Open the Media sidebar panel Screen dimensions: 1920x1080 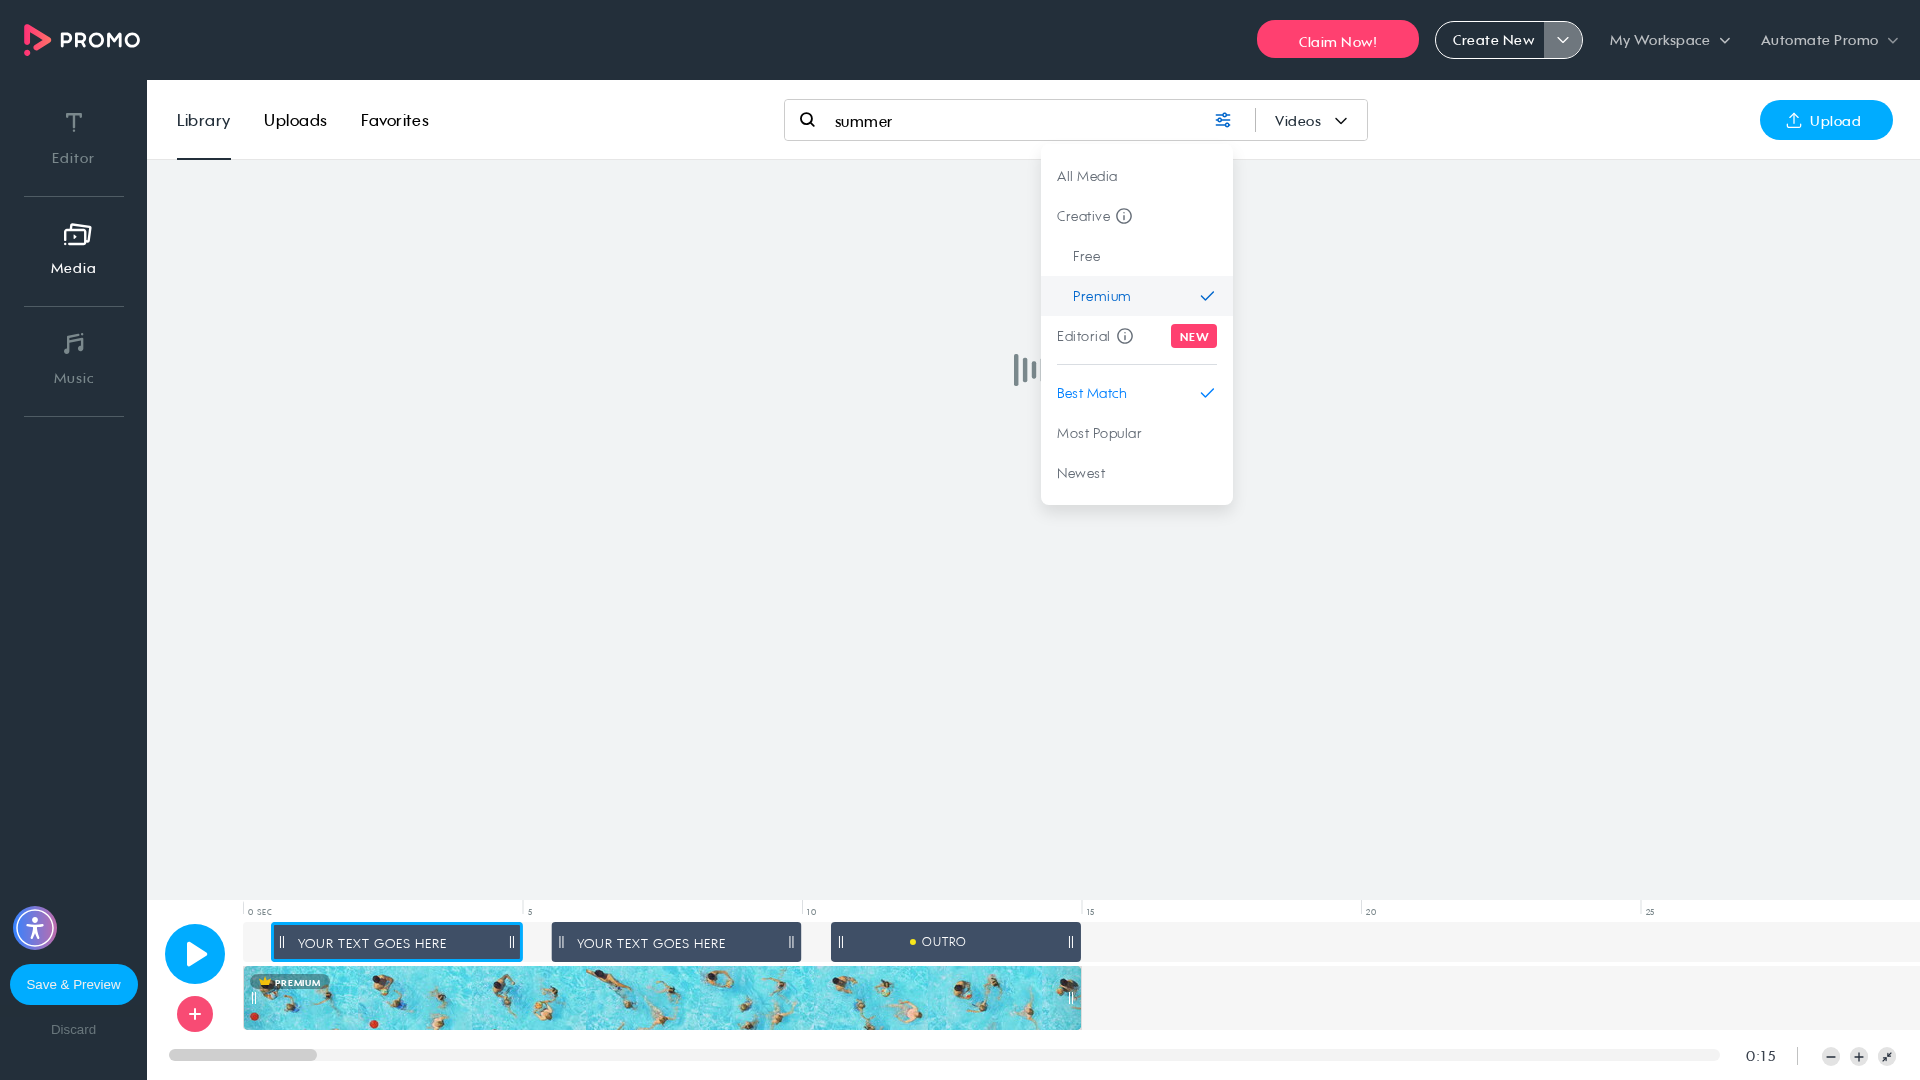click(x=73, y=250)
